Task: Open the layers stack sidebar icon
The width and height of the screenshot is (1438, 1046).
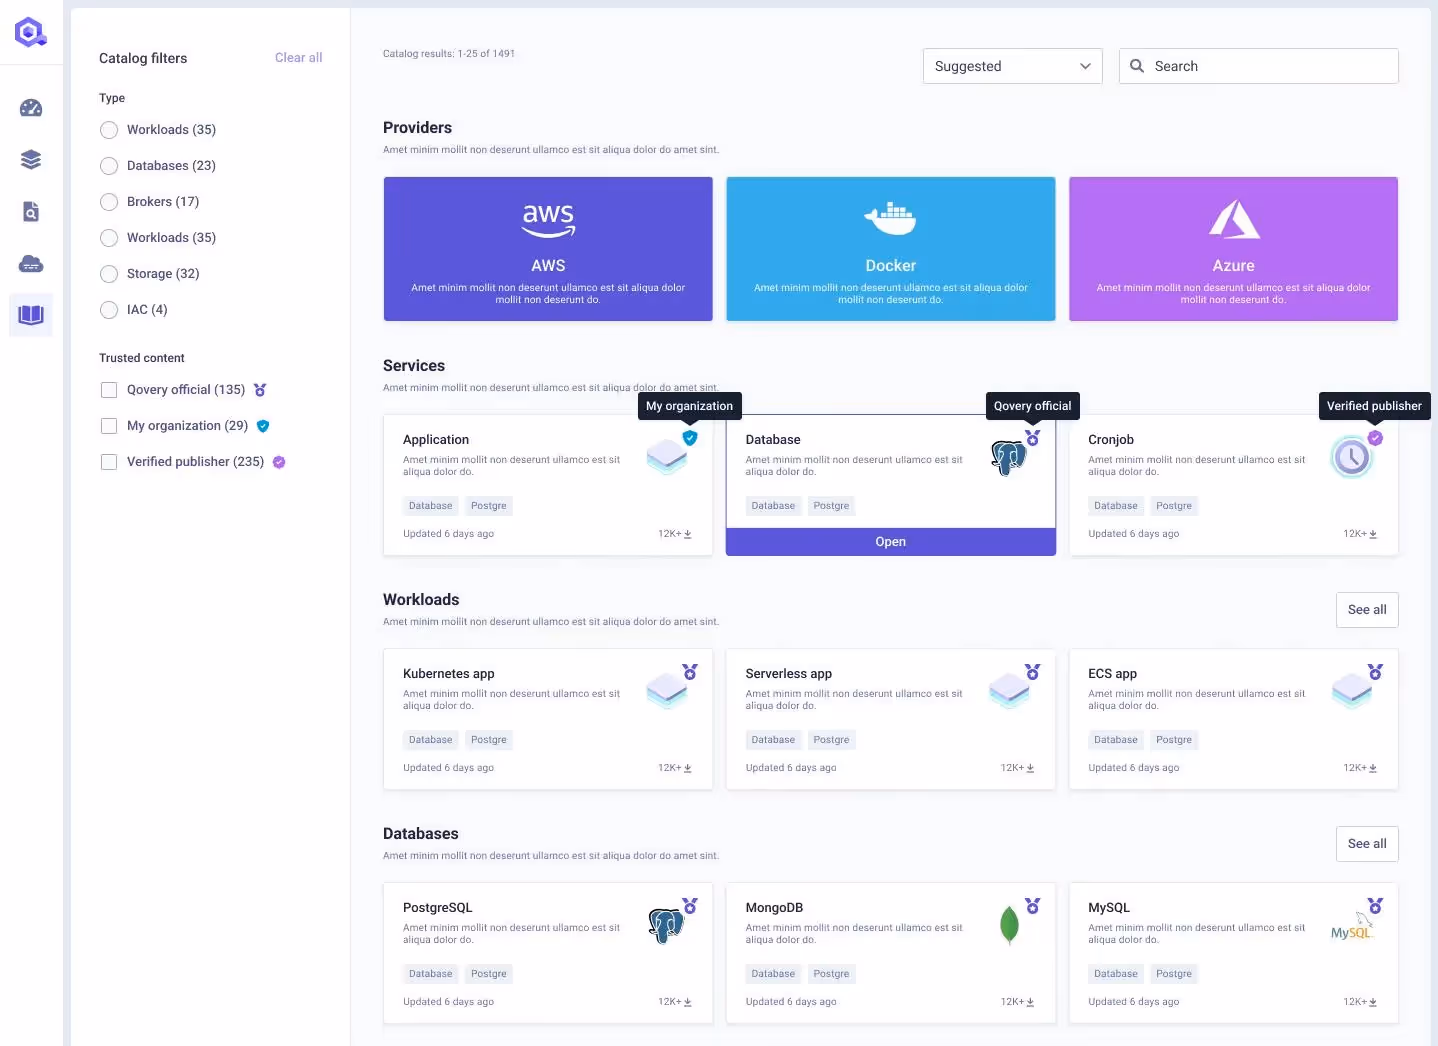Action: click(31, 160)
